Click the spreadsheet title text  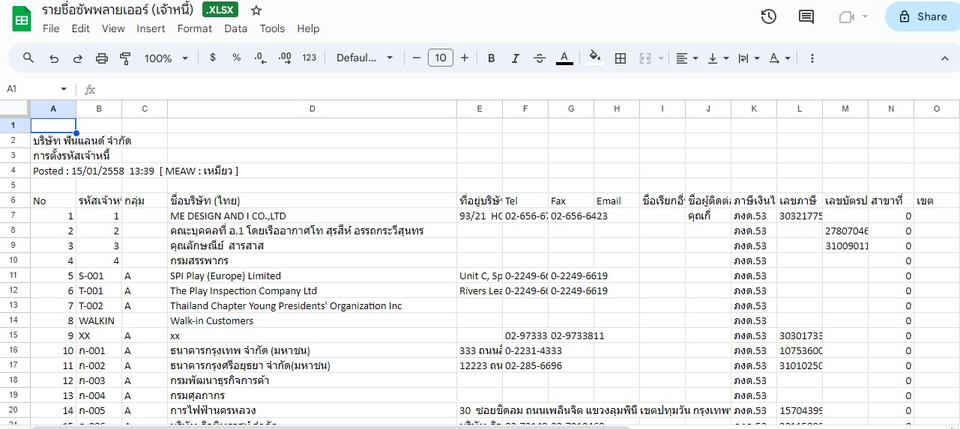[118, 10]
